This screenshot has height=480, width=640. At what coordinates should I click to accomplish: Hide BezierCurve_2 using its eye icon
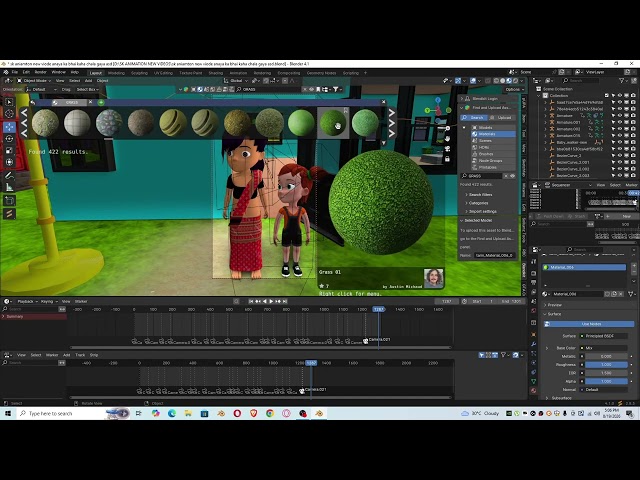pos(620,156)
